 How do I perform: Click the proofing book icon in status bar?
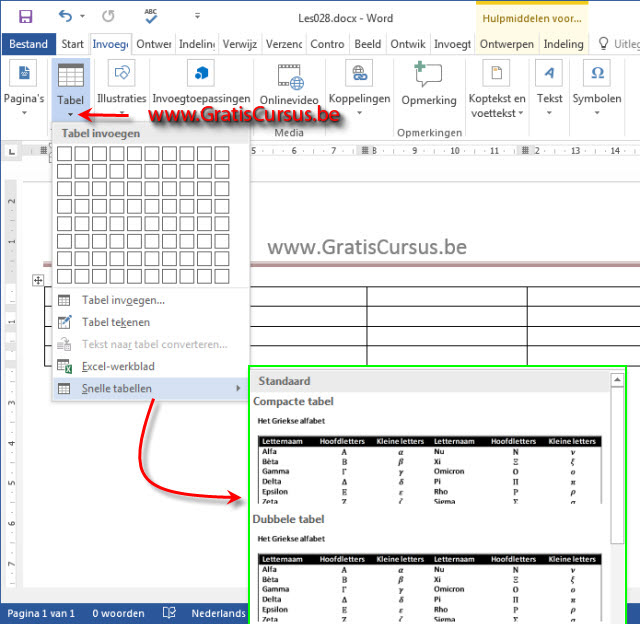point(169,613)
